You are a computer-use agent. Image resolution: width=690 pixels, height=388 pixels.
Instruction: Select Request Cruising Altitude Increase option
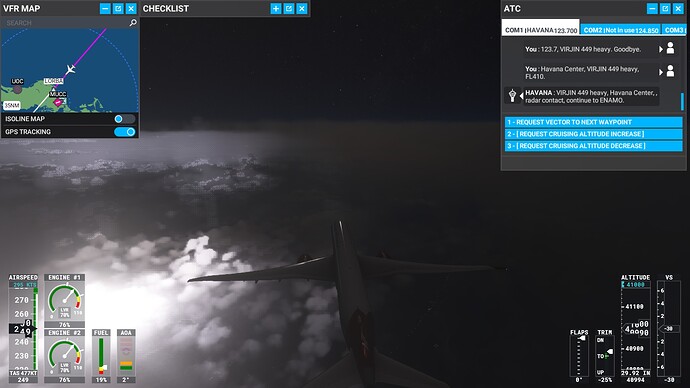(x=593, y=134)
